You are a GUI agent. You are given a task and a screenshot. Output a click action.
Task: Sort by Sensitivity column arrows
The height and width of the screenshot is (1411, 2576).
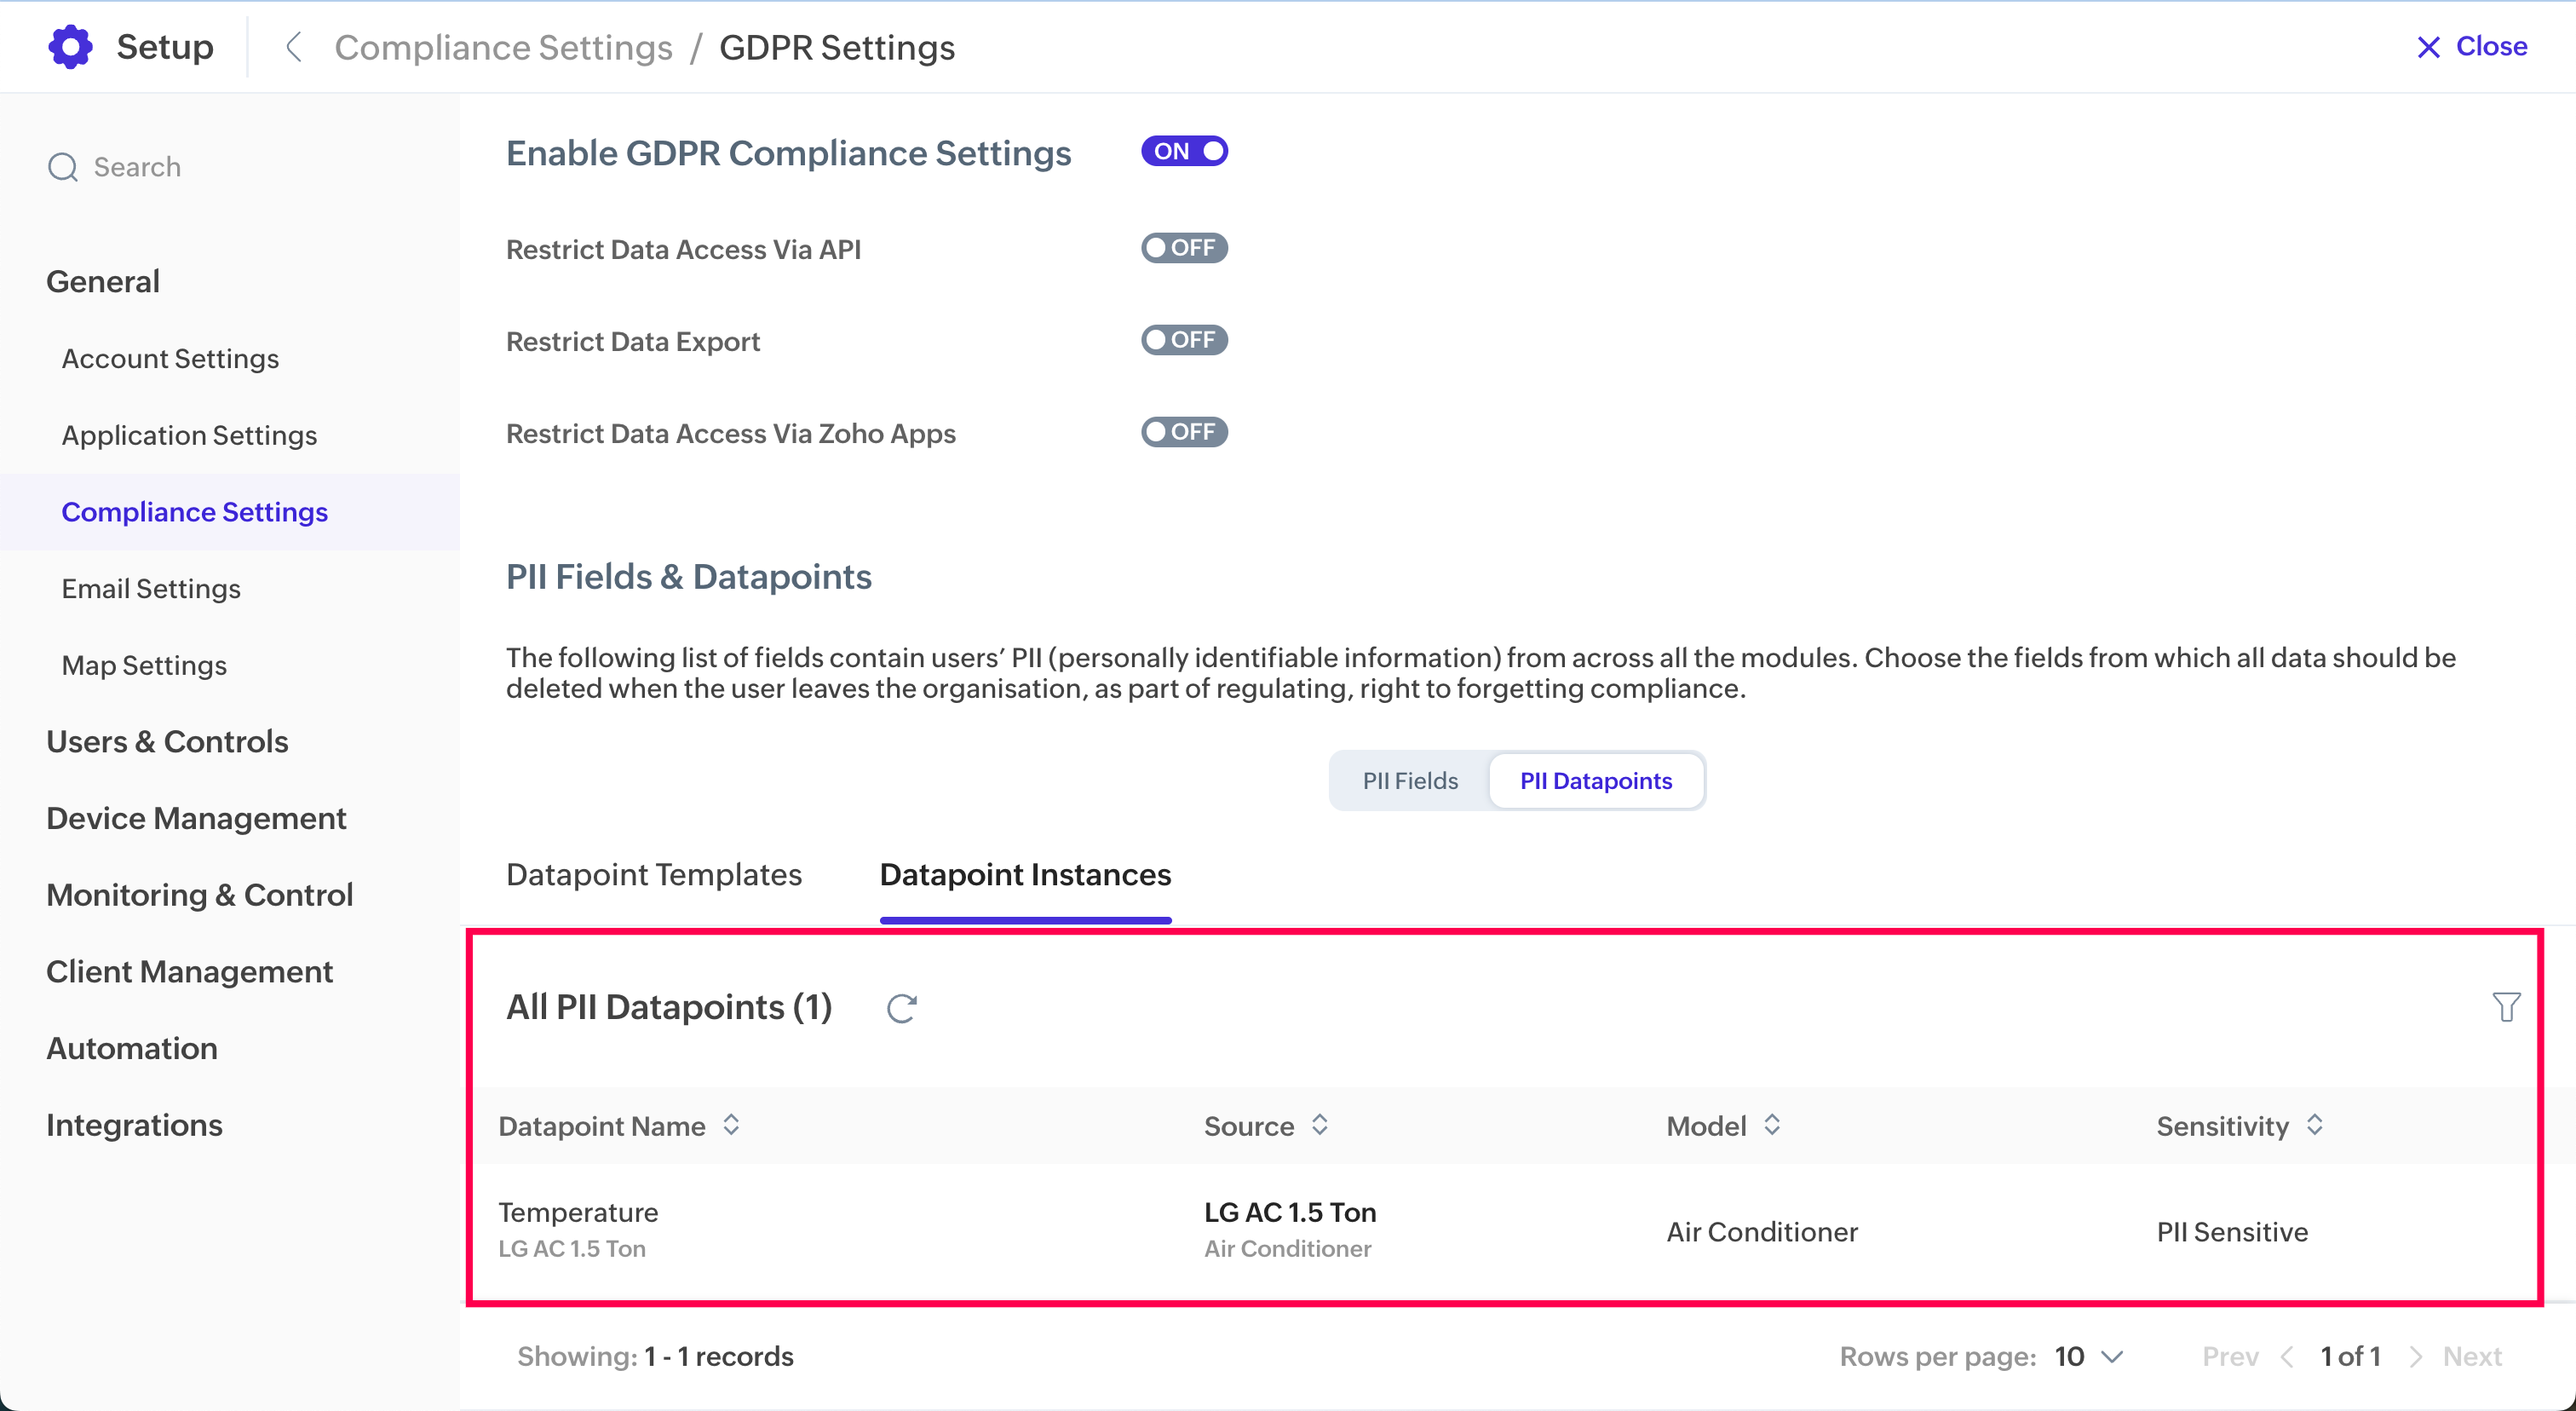(x=2314, y=1125)
